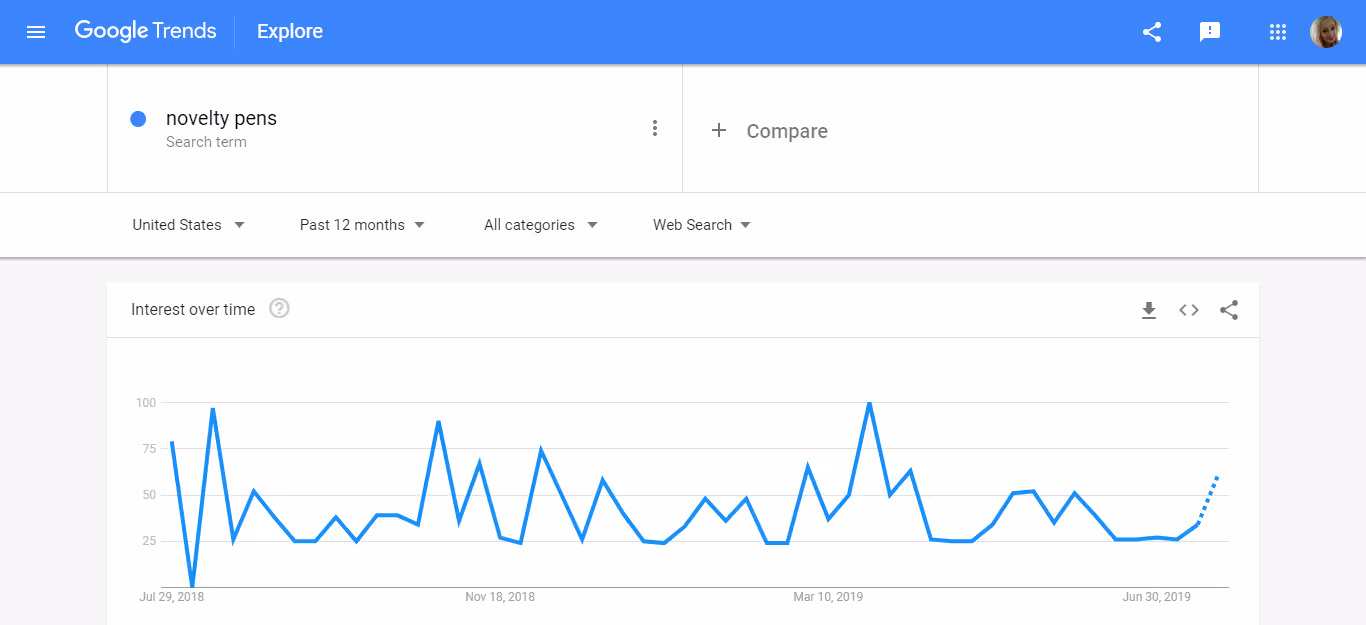
Task: Add a comparison term with Compare
Action: click(769, 130)
